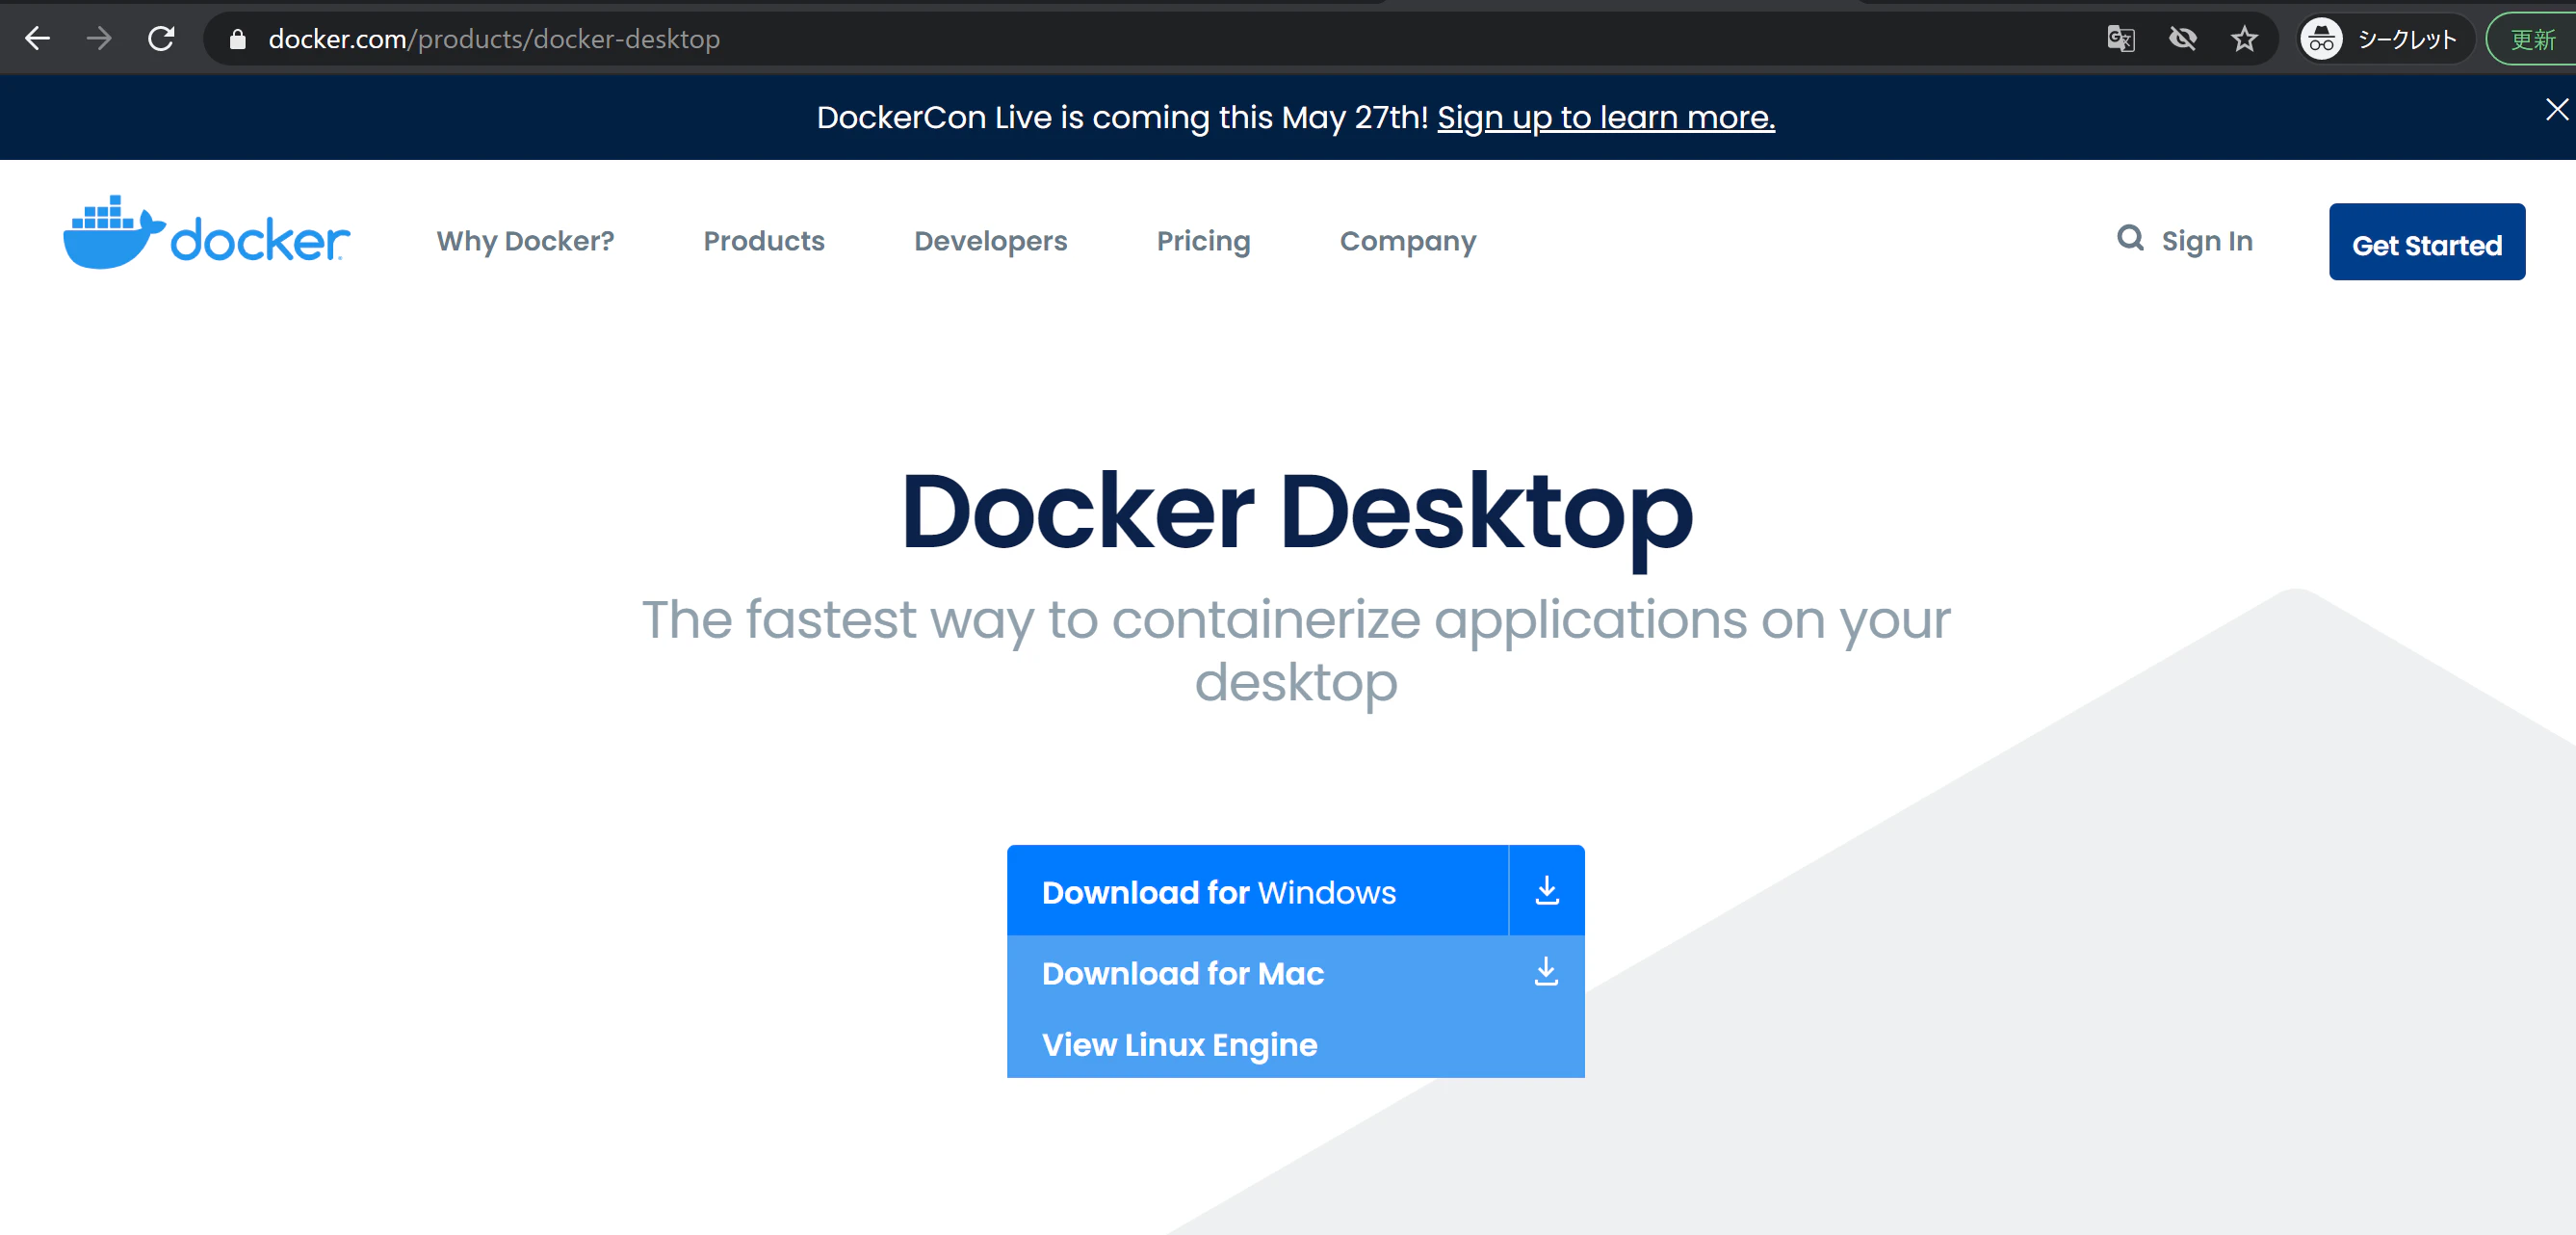
Task: Expand the Developers navigation menu
Action: pyautogui.click(x=990, y=241)
